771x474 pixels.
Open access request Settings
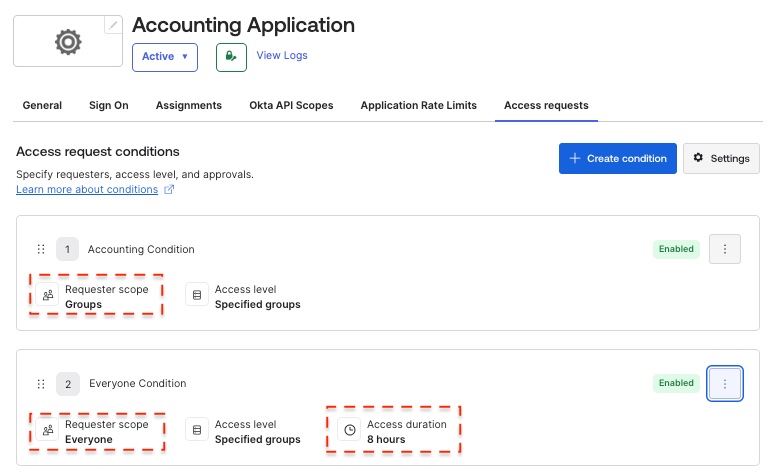point(721,158)
